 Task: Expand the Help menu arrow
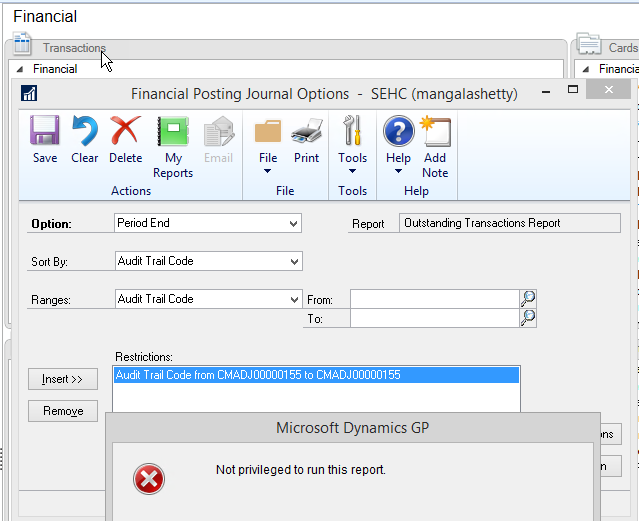399,171
